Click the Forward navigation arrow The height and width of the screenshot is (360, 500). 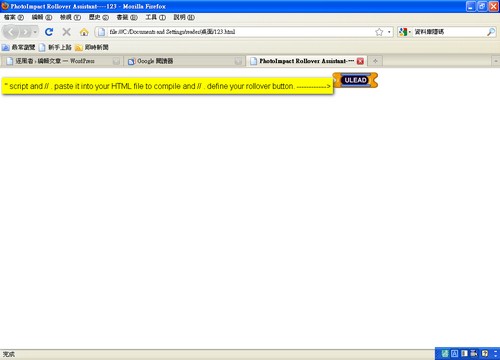pyautogui.click(x=25, y=32)
